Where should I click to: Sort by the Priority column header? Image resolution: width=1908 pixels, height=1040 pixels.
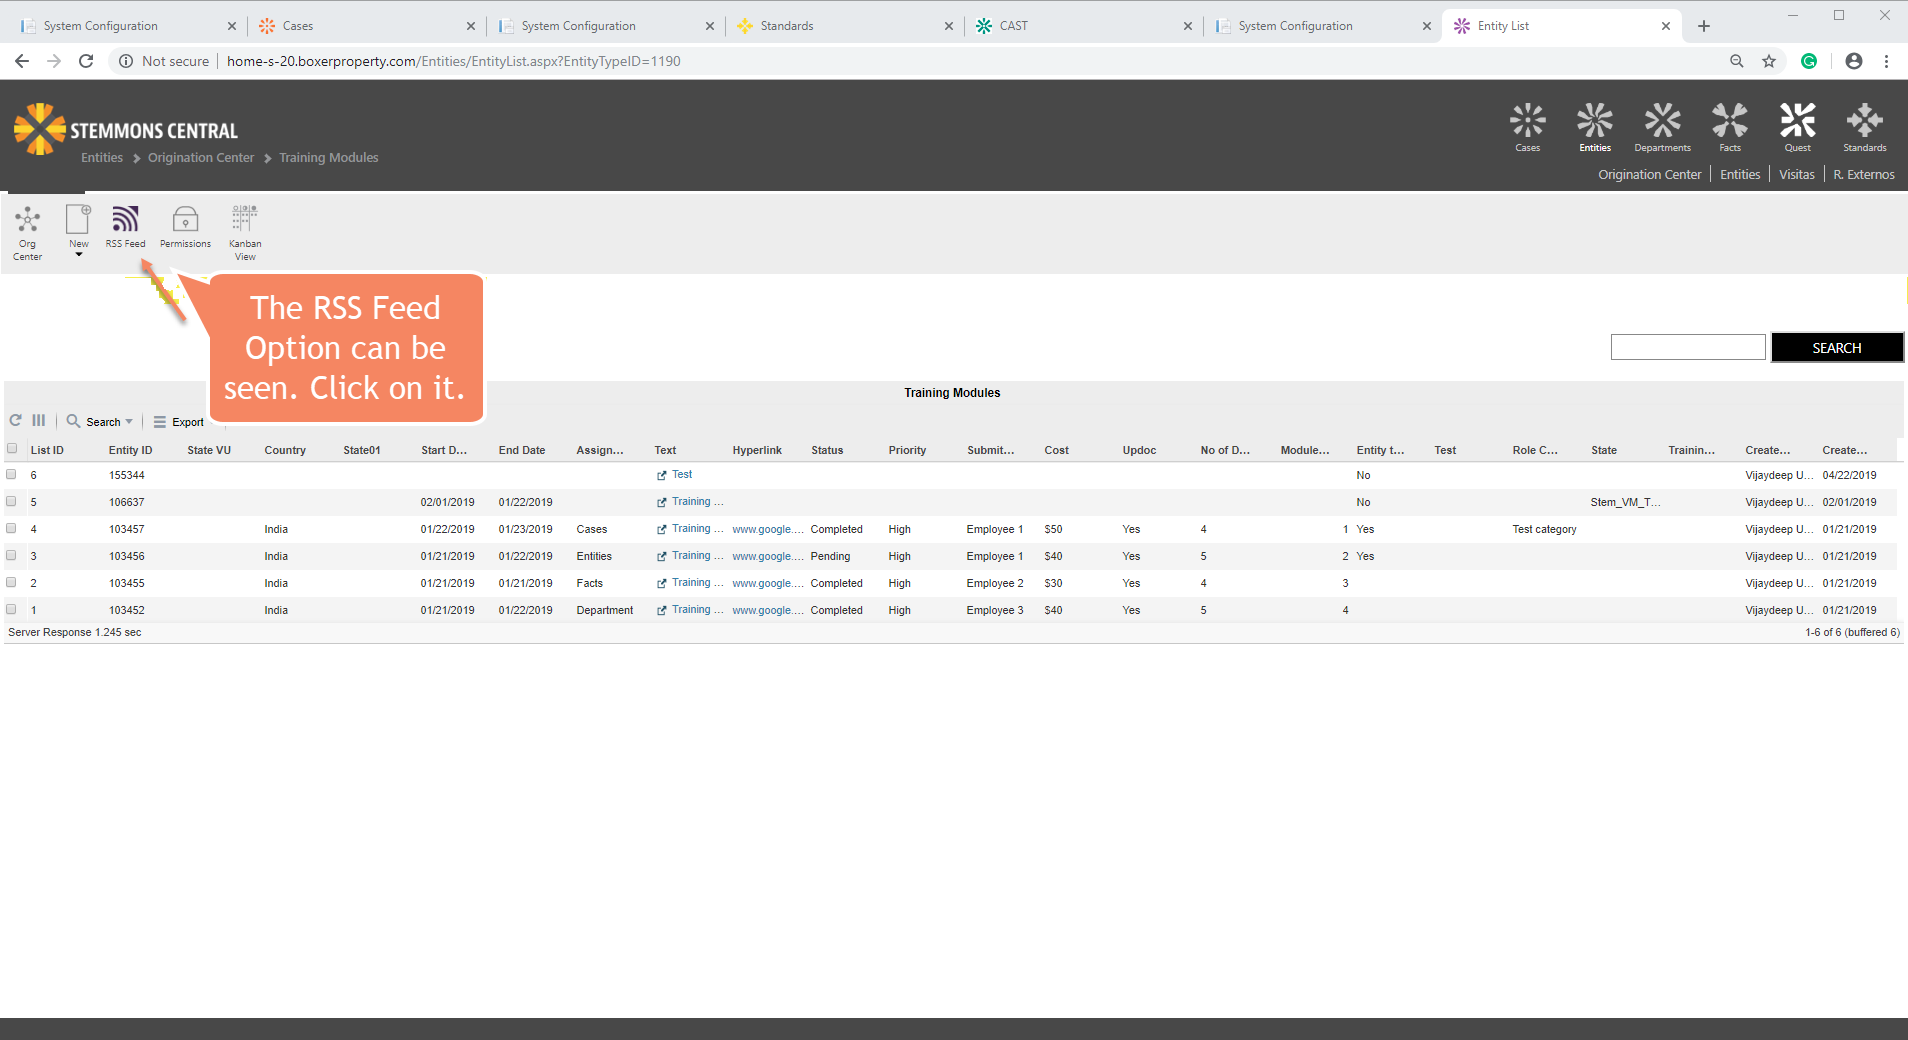tap(907, 450)
